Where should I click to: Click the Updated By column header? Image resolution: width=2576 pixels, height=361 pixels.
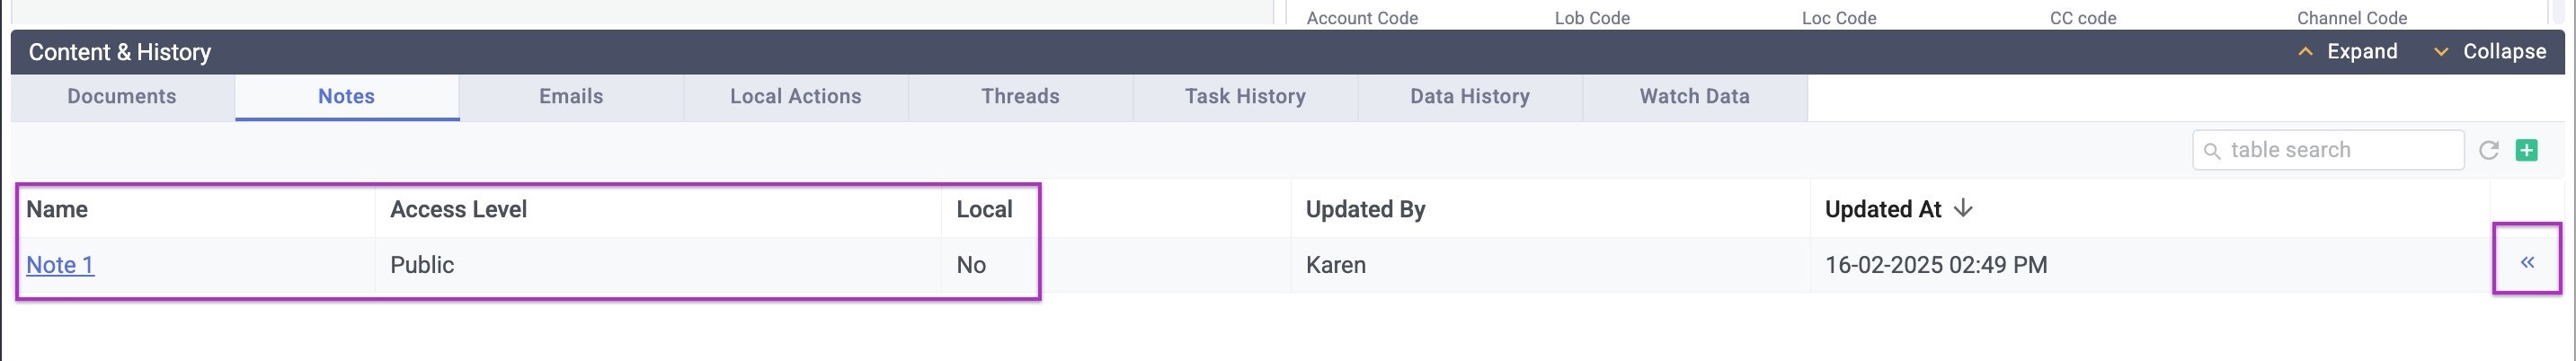pyautogui.click(x=1365, y=209)
